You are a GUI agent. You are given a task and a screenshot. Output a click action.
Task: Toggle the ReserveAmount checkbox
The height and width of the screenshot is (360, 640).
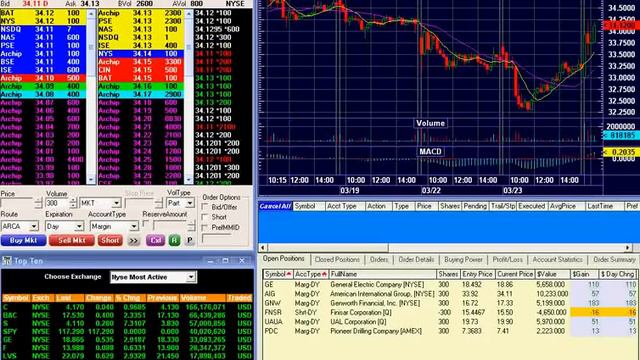pyautogui.click(x=146, y=224)
